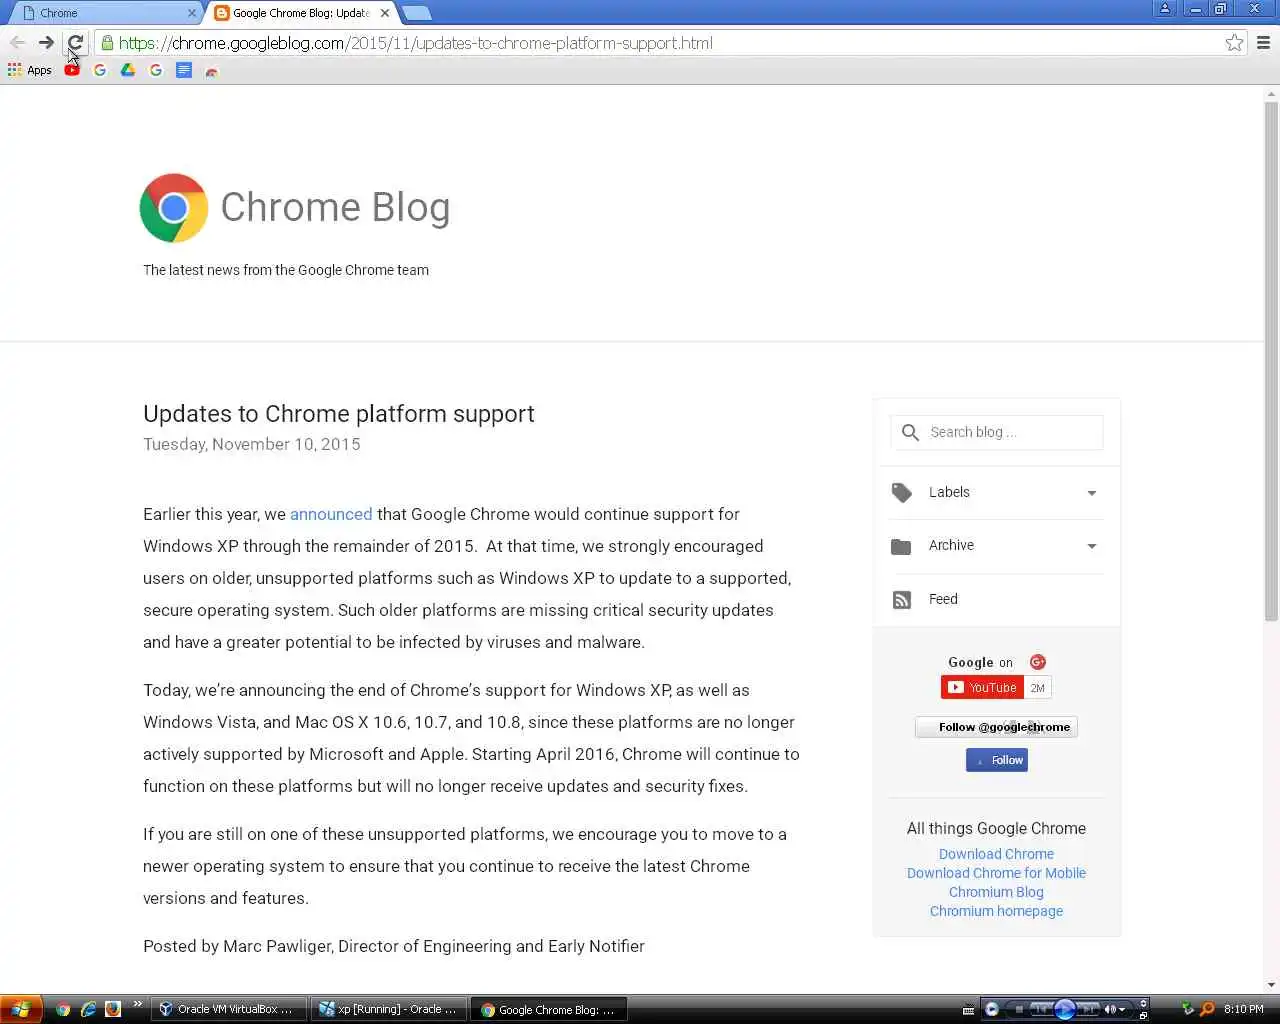
Task: Click the YouTube subscribe button
Action: tap(982, 687)
